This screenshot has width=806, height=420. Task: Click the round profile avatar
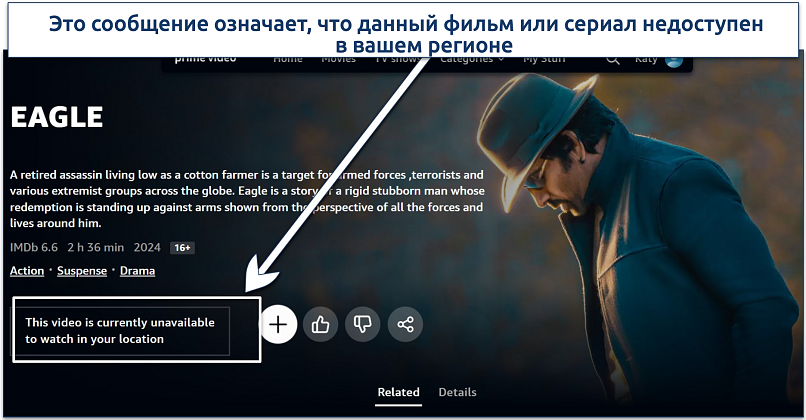(x=674, y=62)
